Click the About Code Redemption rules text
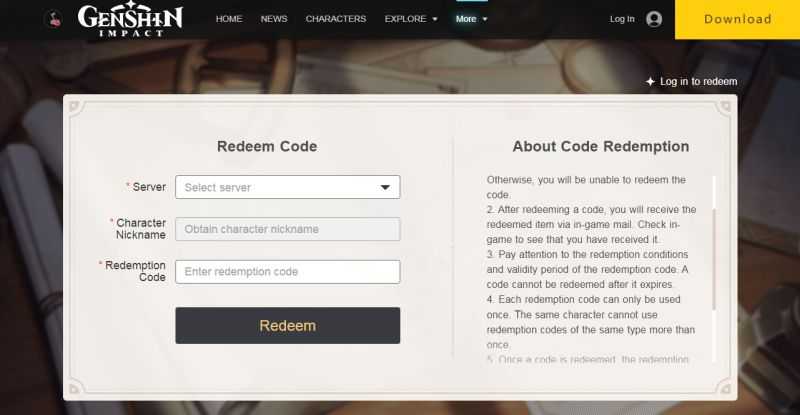This screenshot has height=415, width=800. pyautogui.click(x=591, y=269)
